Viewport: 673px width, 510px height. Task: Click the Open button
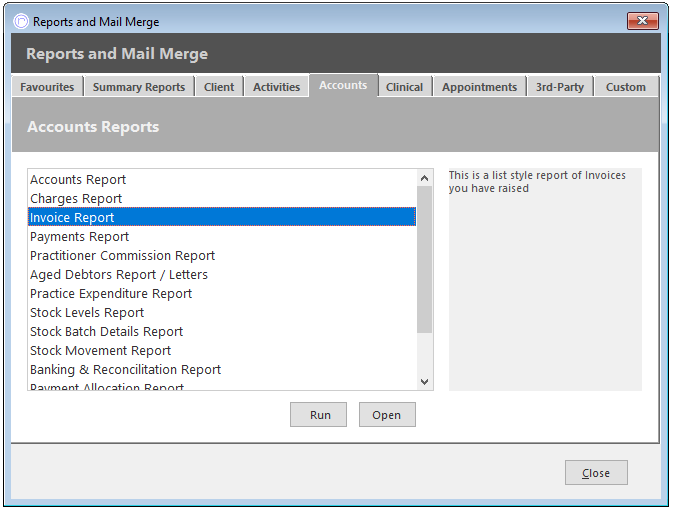point(387,415)
